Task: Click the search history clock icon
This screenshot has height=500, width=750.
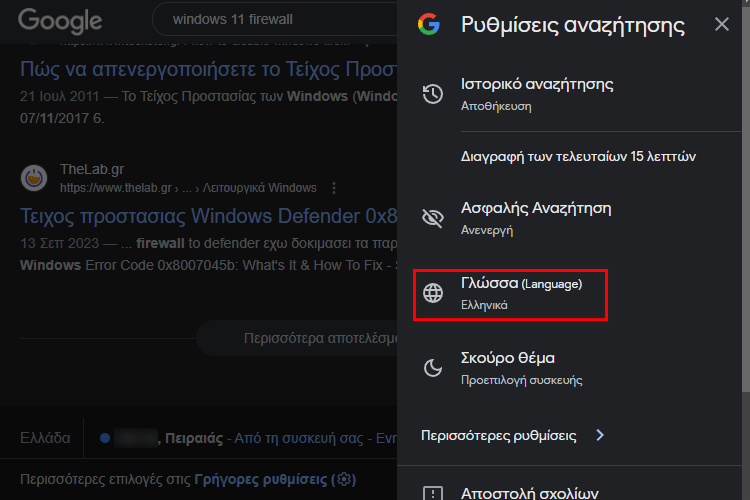Action: click(x=432, y=94)
